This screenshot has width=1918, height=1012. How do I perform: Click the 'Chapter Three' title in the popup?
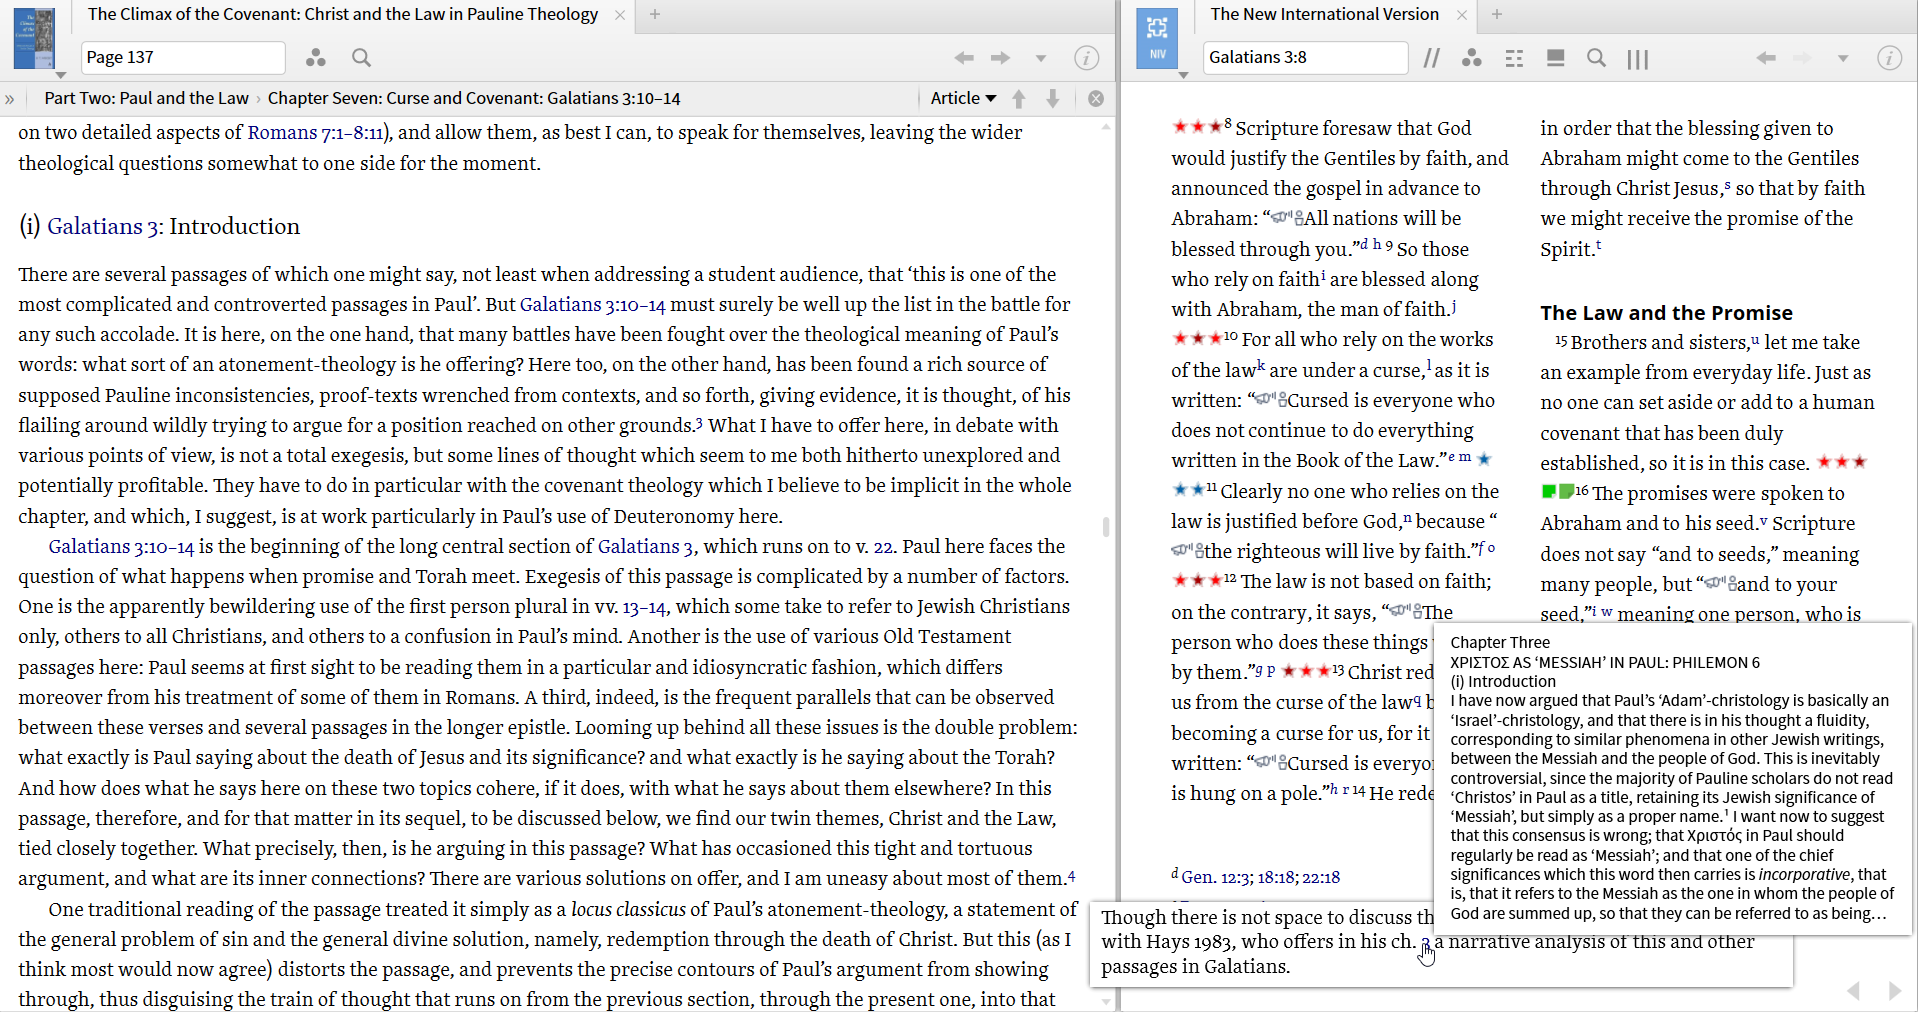click(x=1500, y=642)
